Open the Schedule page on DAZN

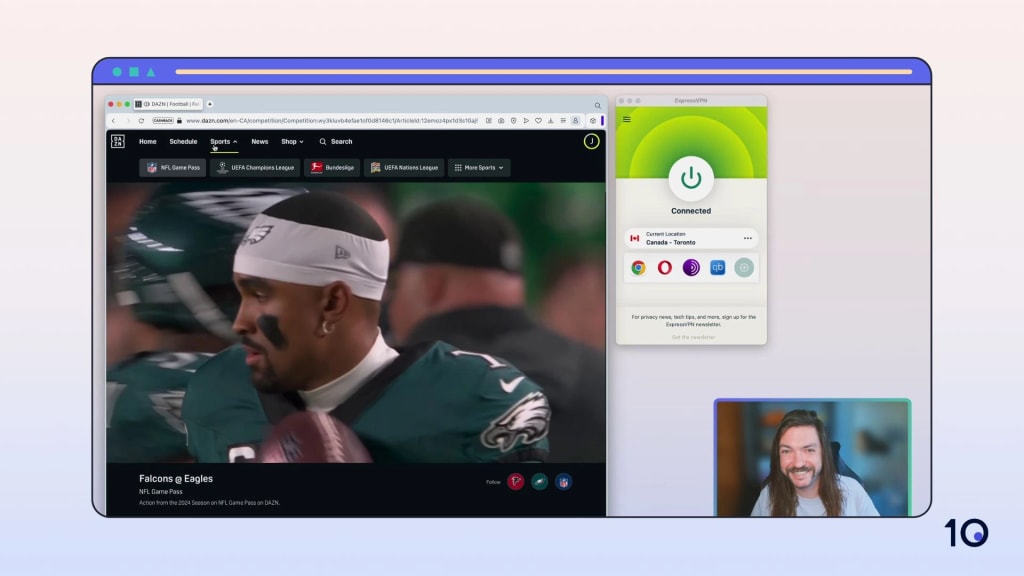point(183,142)
